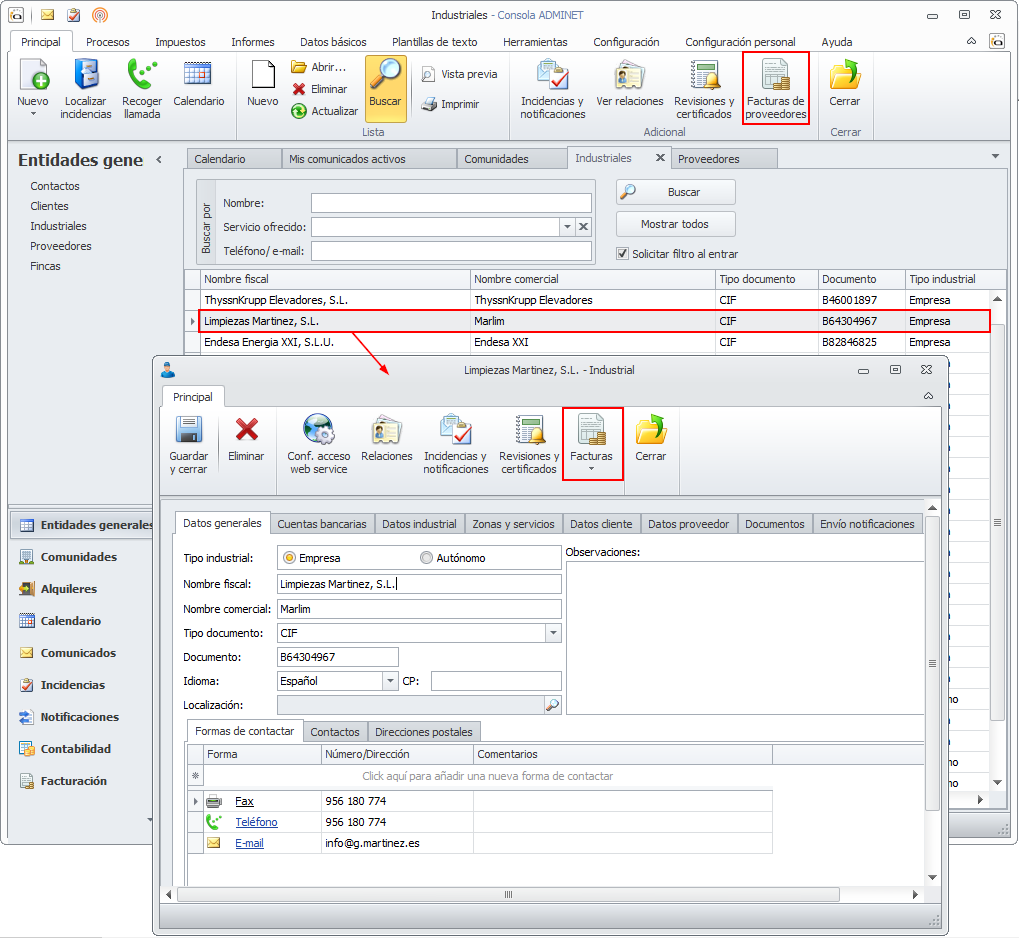Click the Fax link
This screenshot has width=1019, height=938.
(244, 801)
